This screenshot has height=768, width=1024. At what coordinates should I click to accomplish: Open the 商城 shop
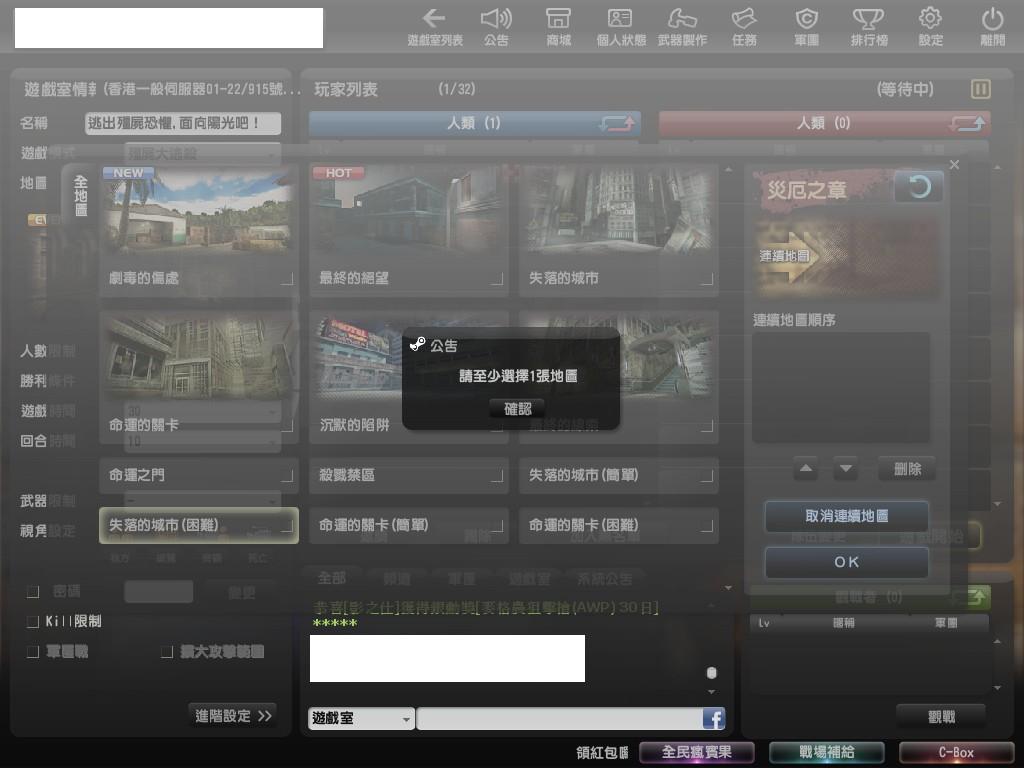coord(558,27)
